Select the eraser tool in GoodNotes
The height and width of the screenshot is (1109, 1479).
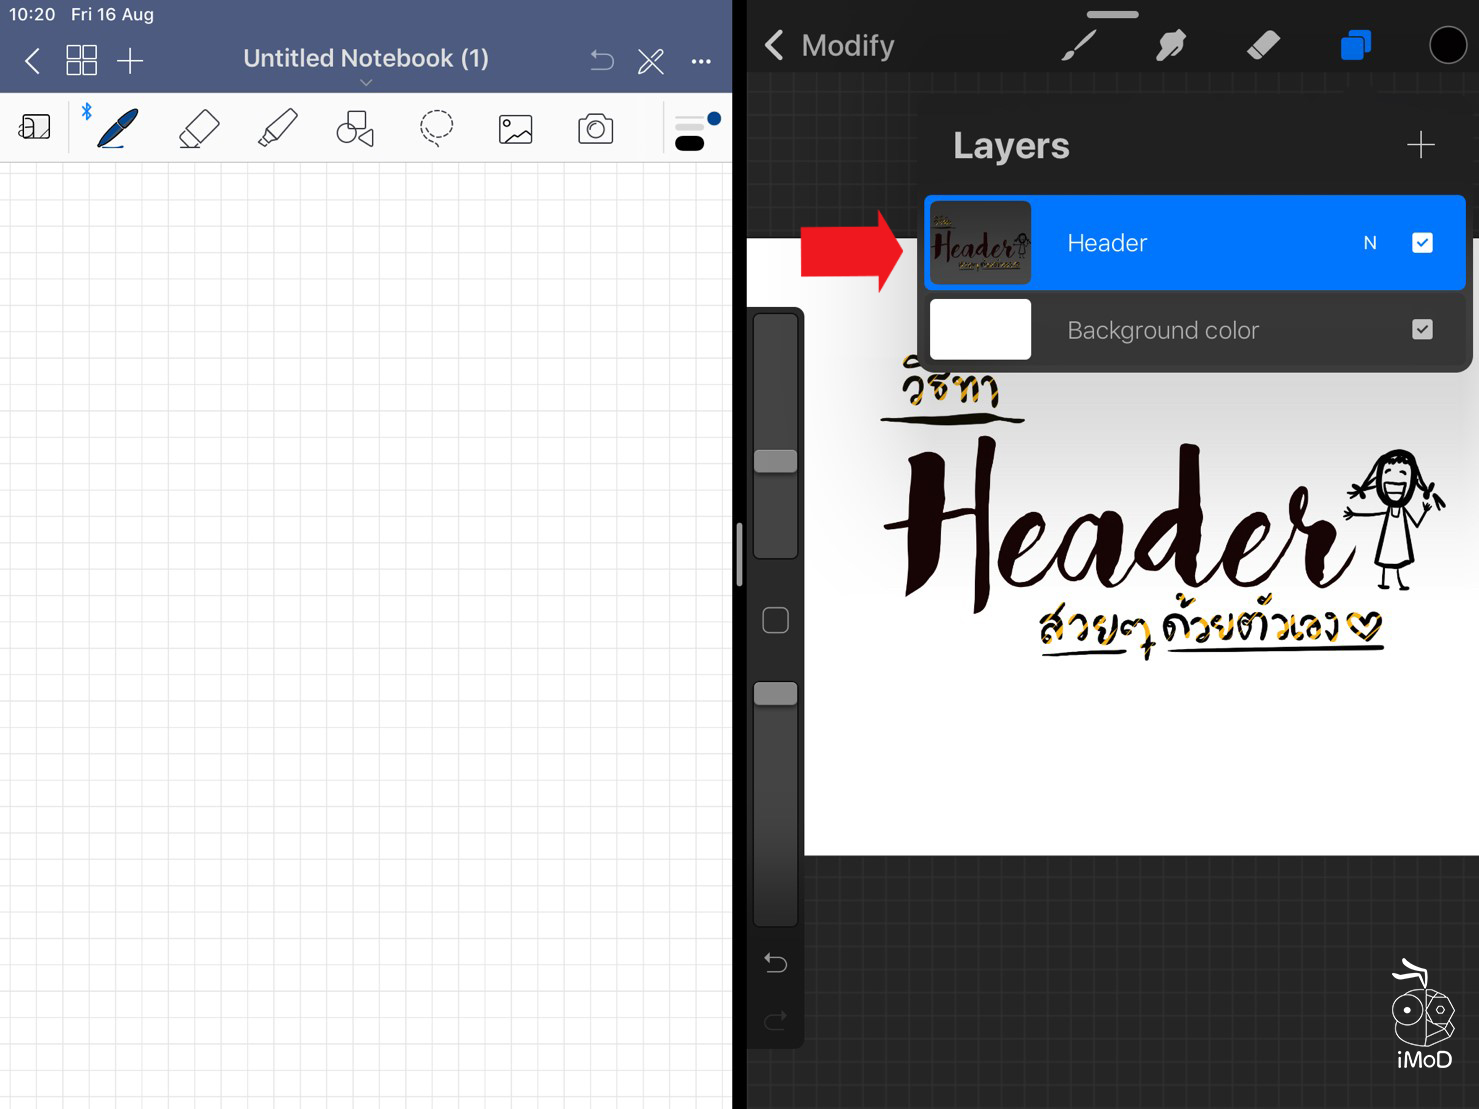[x=197, y=128]
